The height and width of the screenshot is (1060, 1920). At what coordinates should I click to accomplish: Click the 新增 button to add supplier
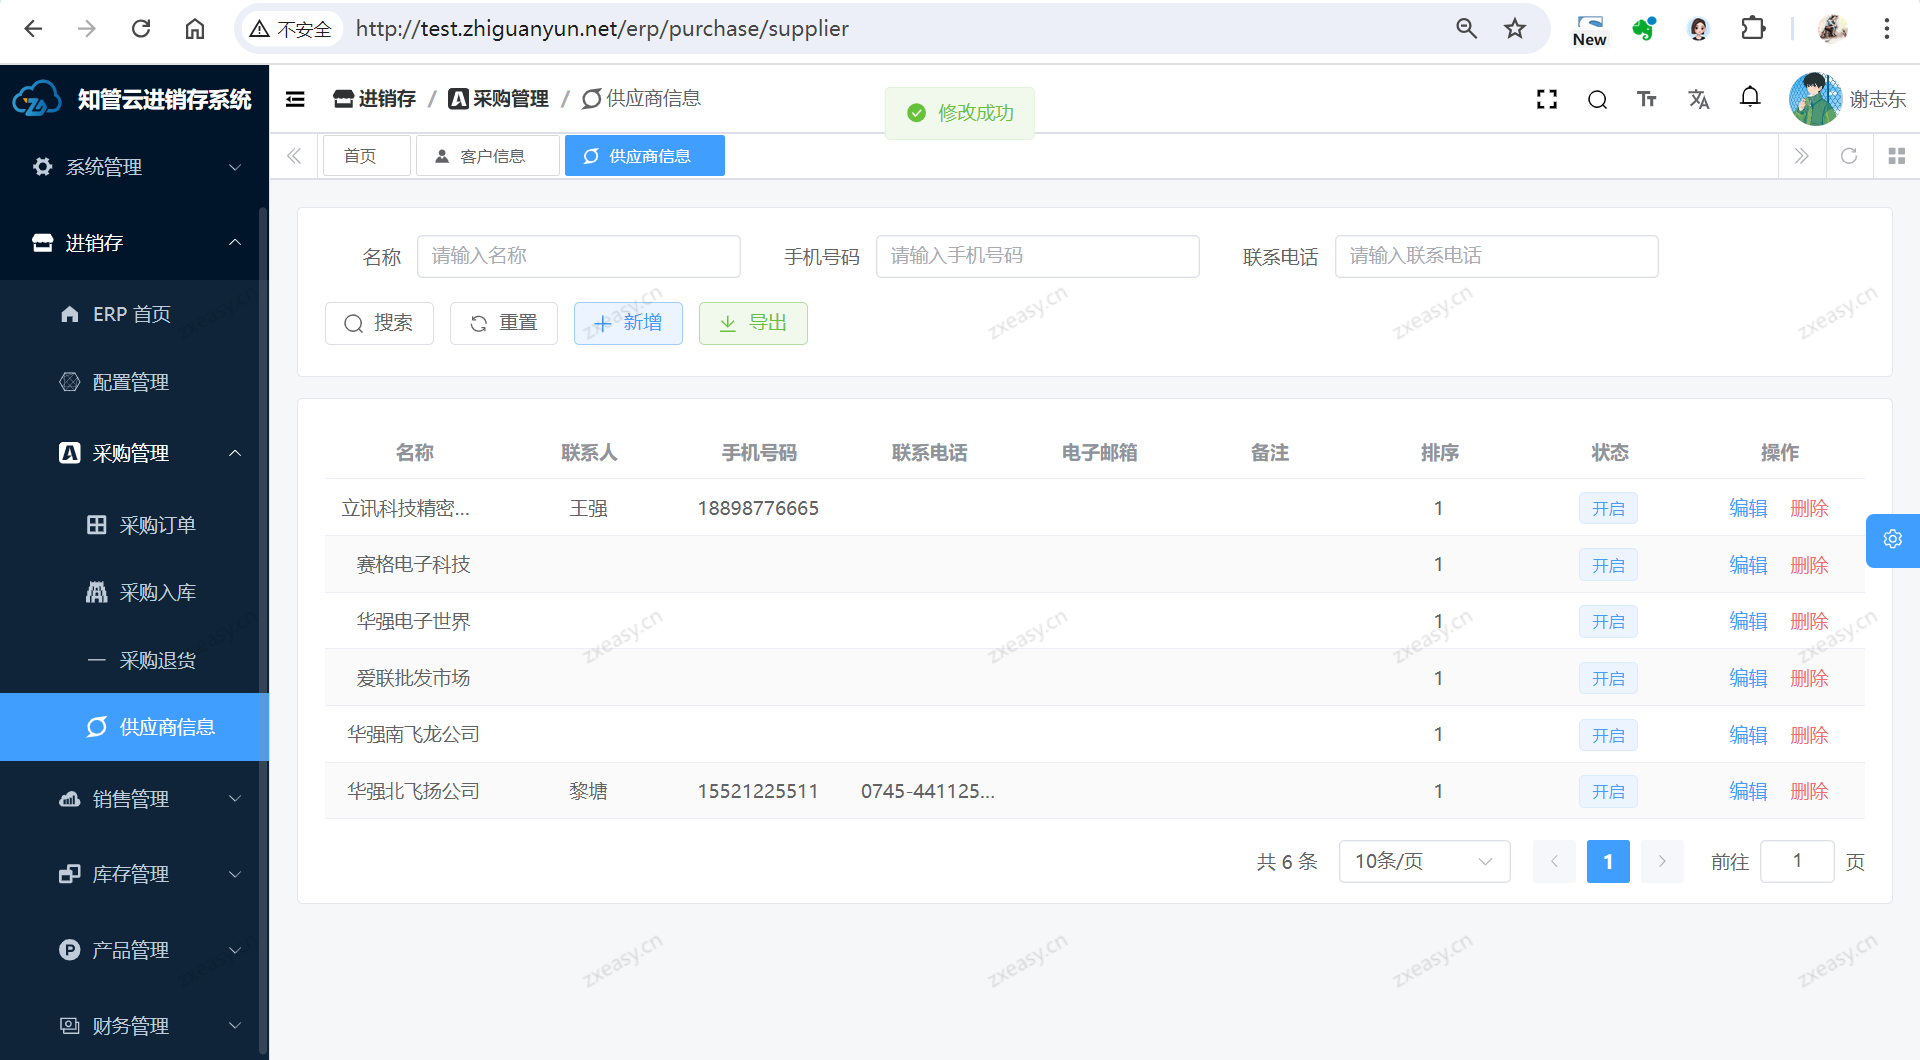tap(628, 323)
